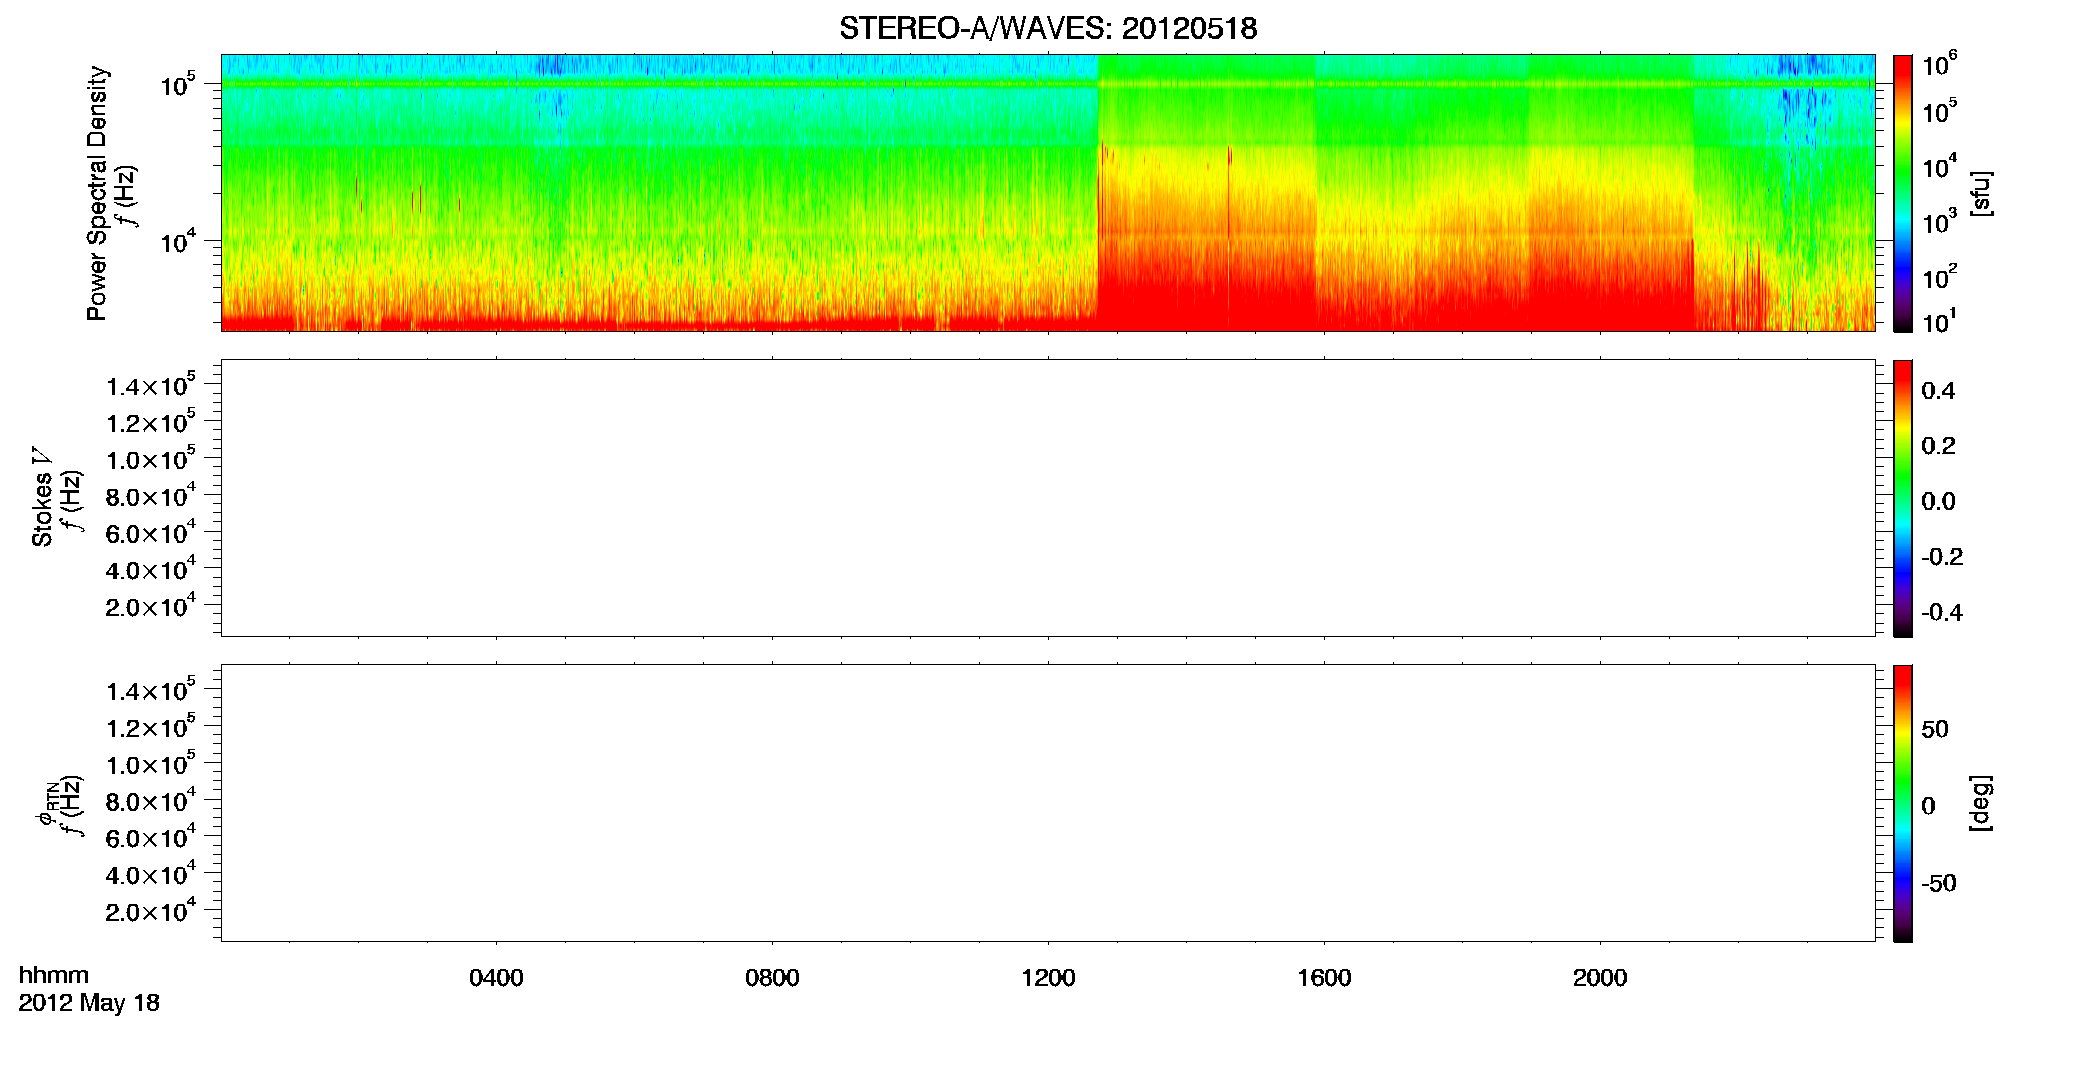
Task: Click the power spectral density spectrogram
Action: point(1048,193)
